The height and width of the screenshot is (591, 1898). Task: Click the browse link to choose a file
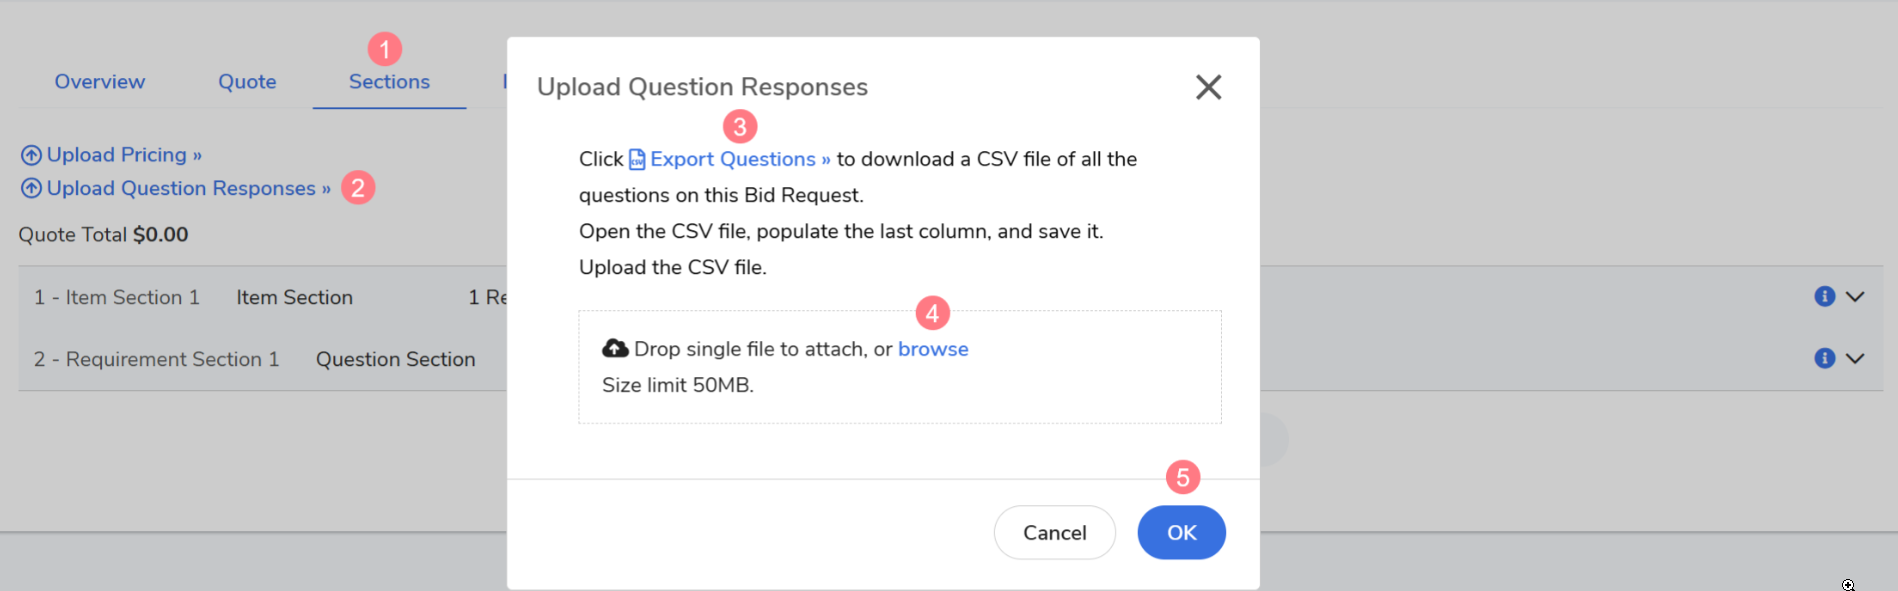point(933,349)
